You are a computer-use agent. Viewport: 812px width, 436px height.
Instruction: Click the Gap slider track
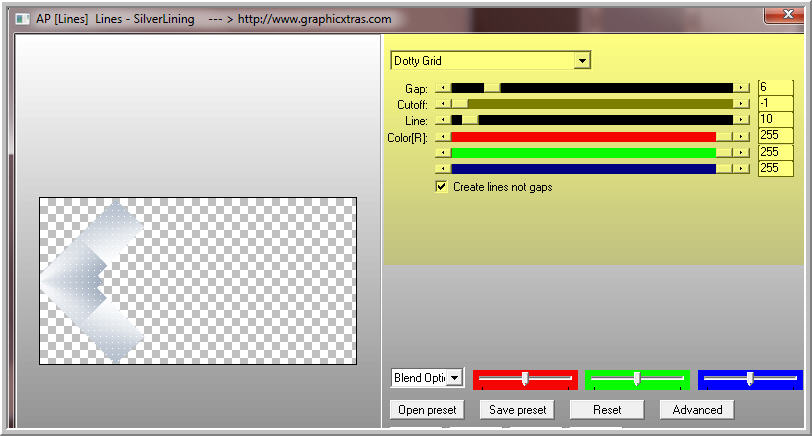592,89
